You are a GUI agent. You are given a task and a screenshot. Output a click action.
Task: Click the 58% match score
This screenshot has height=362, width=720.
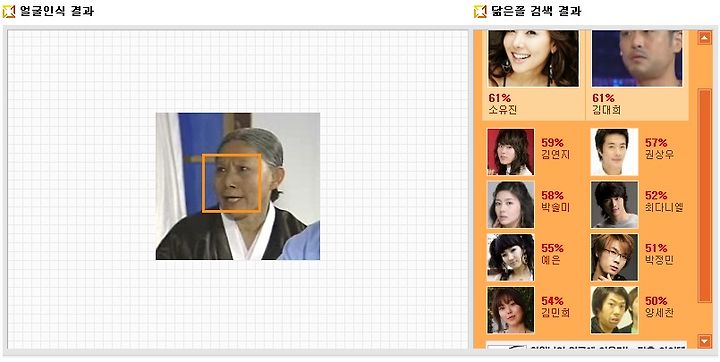pos(552,196)
